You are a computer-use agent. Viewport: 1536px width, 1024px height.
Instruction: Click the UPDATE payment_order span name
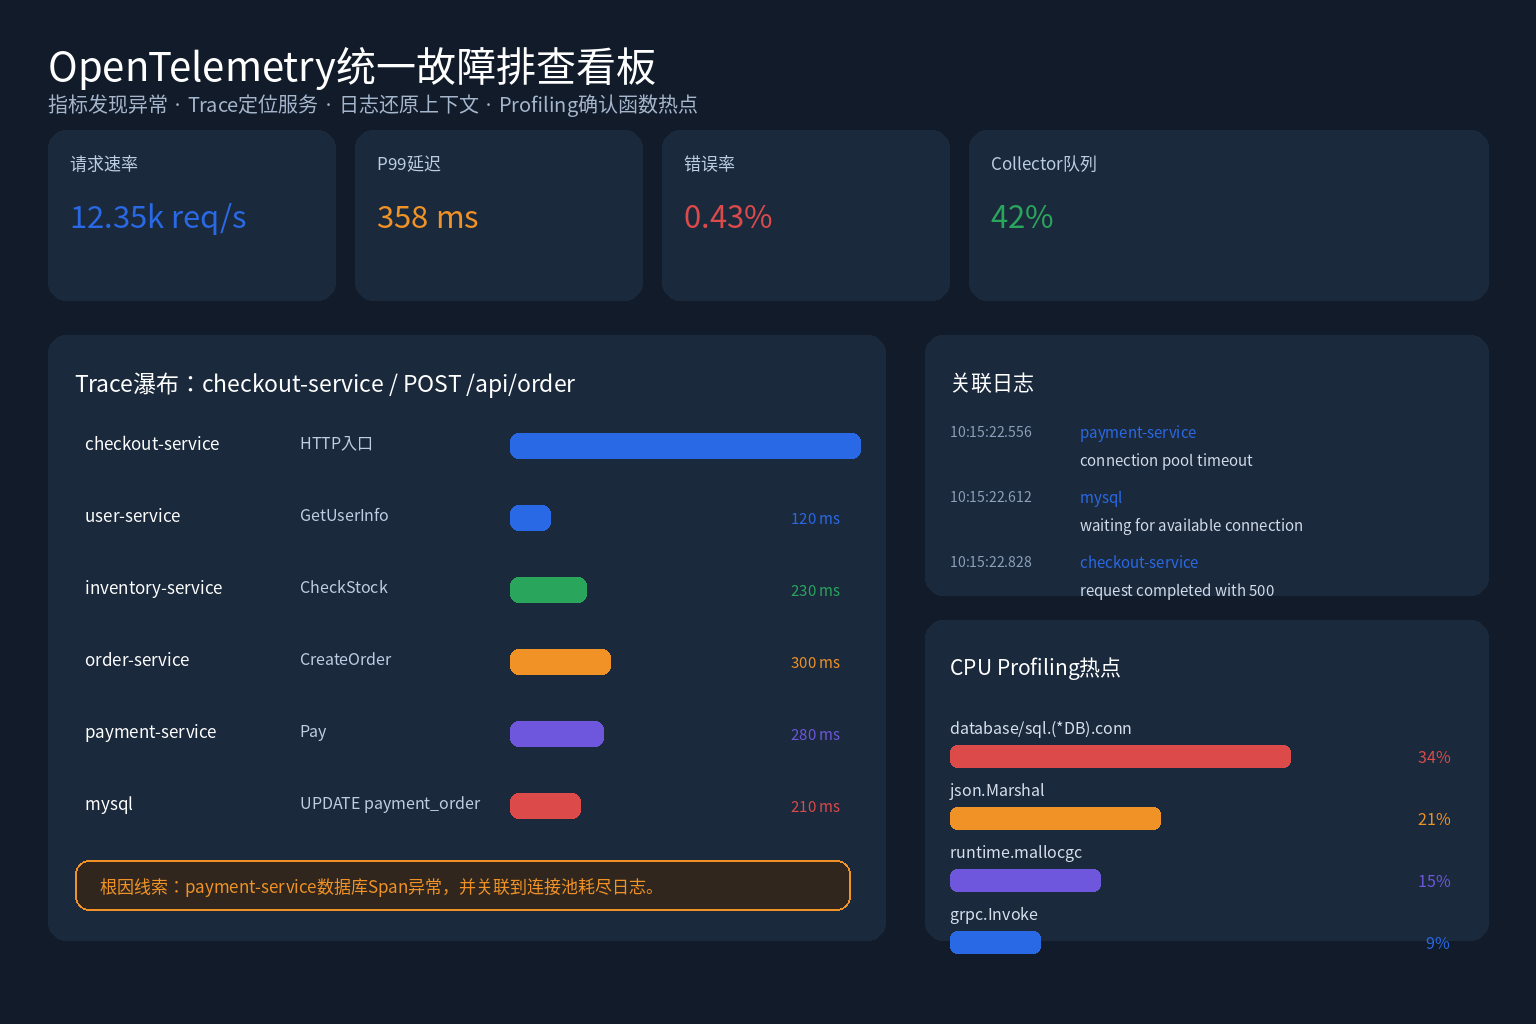390,803
